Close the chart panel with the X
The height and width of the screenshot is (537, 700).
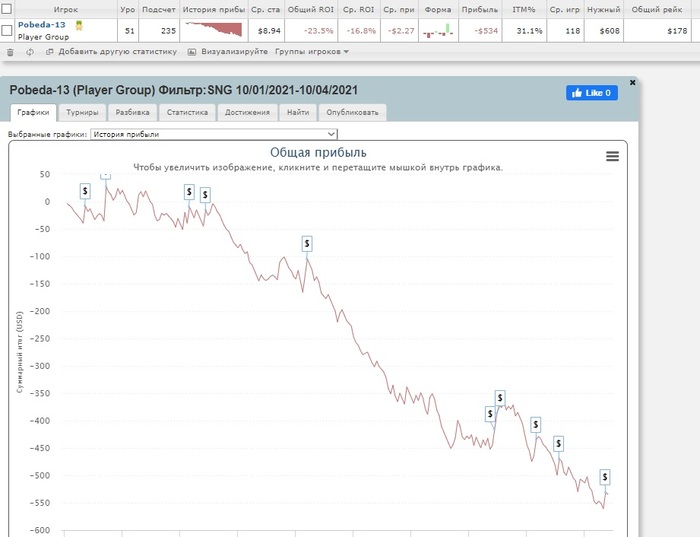[632, 83]
